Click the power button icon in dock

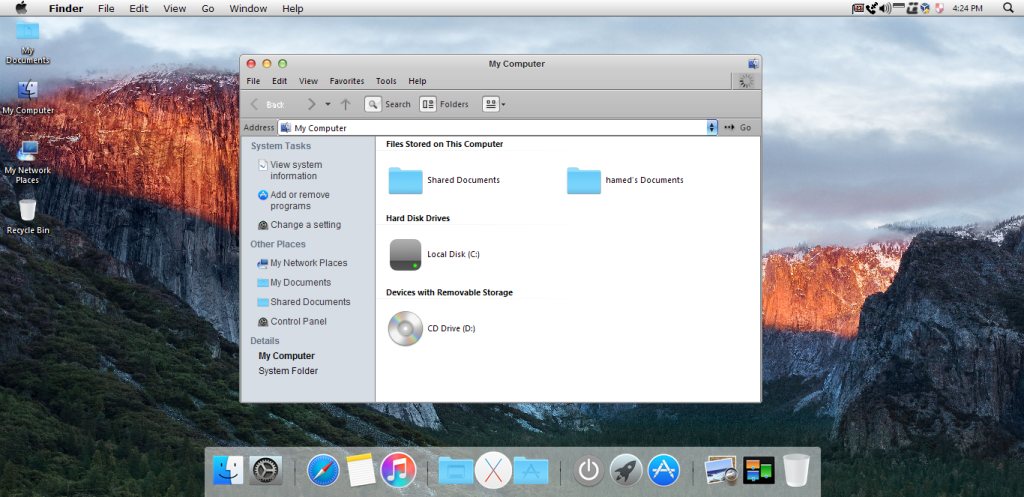(x=589, y=470)
